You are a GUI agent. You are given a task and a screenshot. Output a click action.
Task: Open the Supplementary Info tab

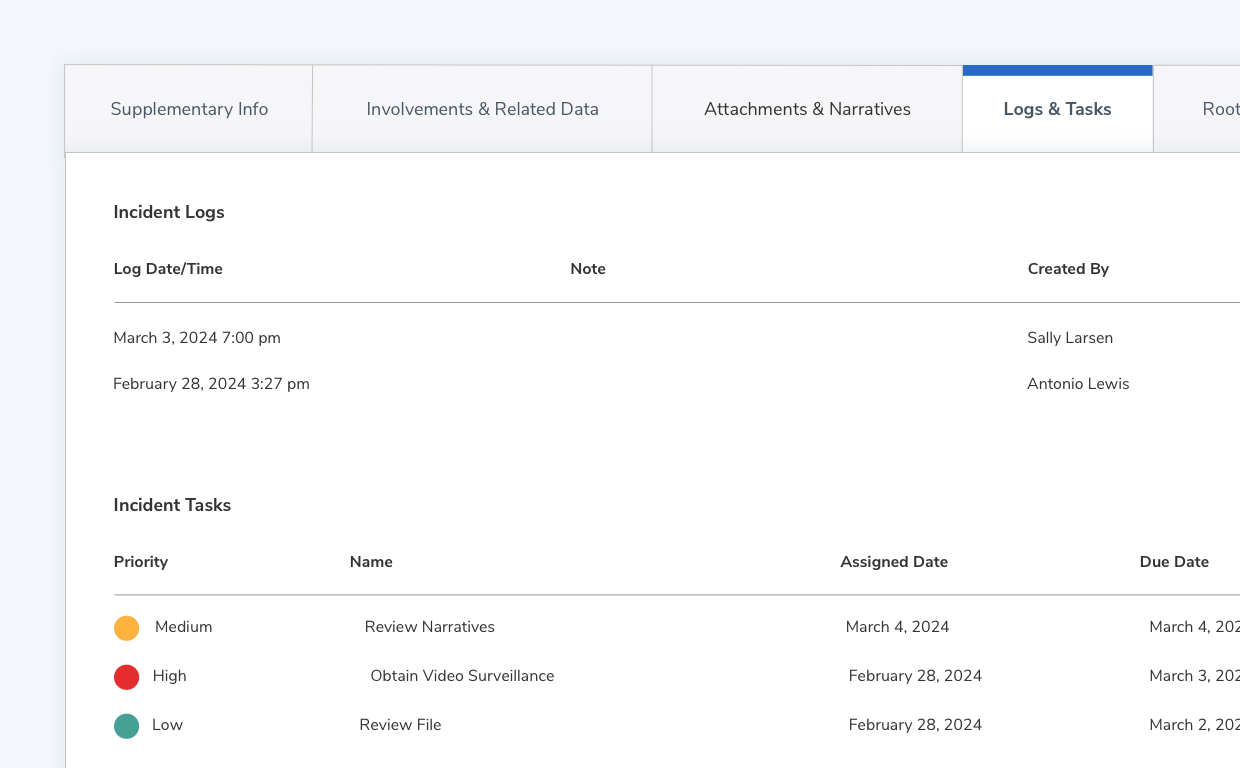click(189, 109)
